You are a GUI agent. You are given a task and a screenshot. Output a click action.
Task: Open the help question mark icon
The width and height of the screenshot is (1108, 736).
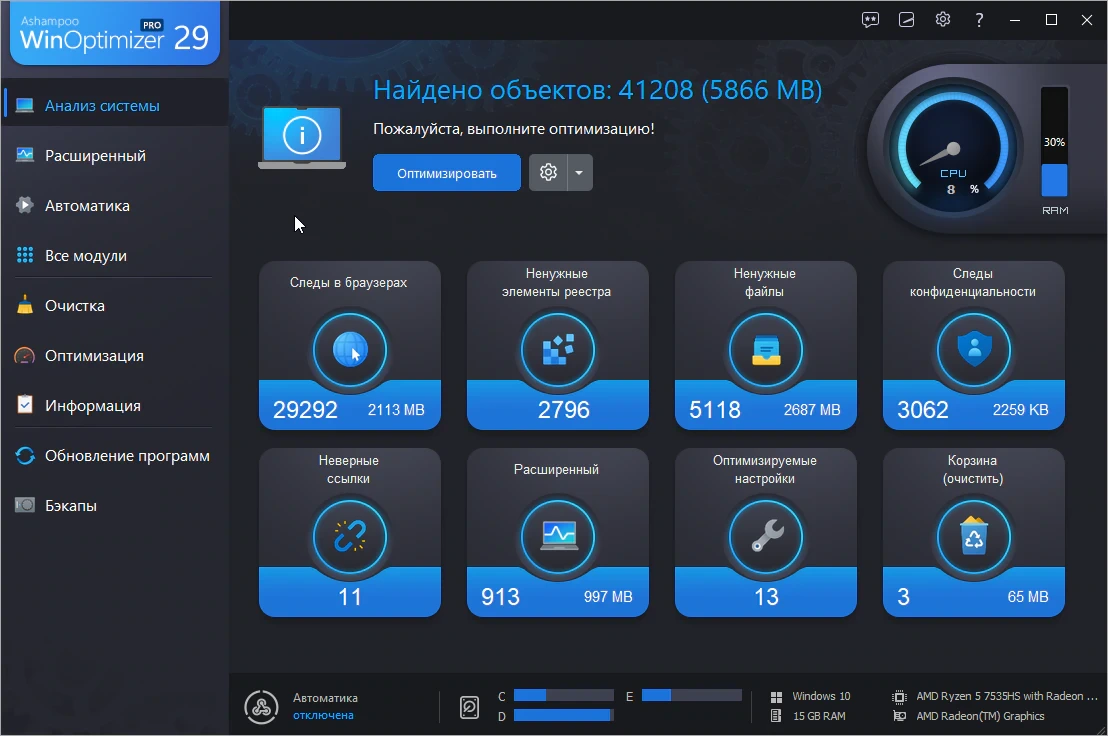pos(979,20)
